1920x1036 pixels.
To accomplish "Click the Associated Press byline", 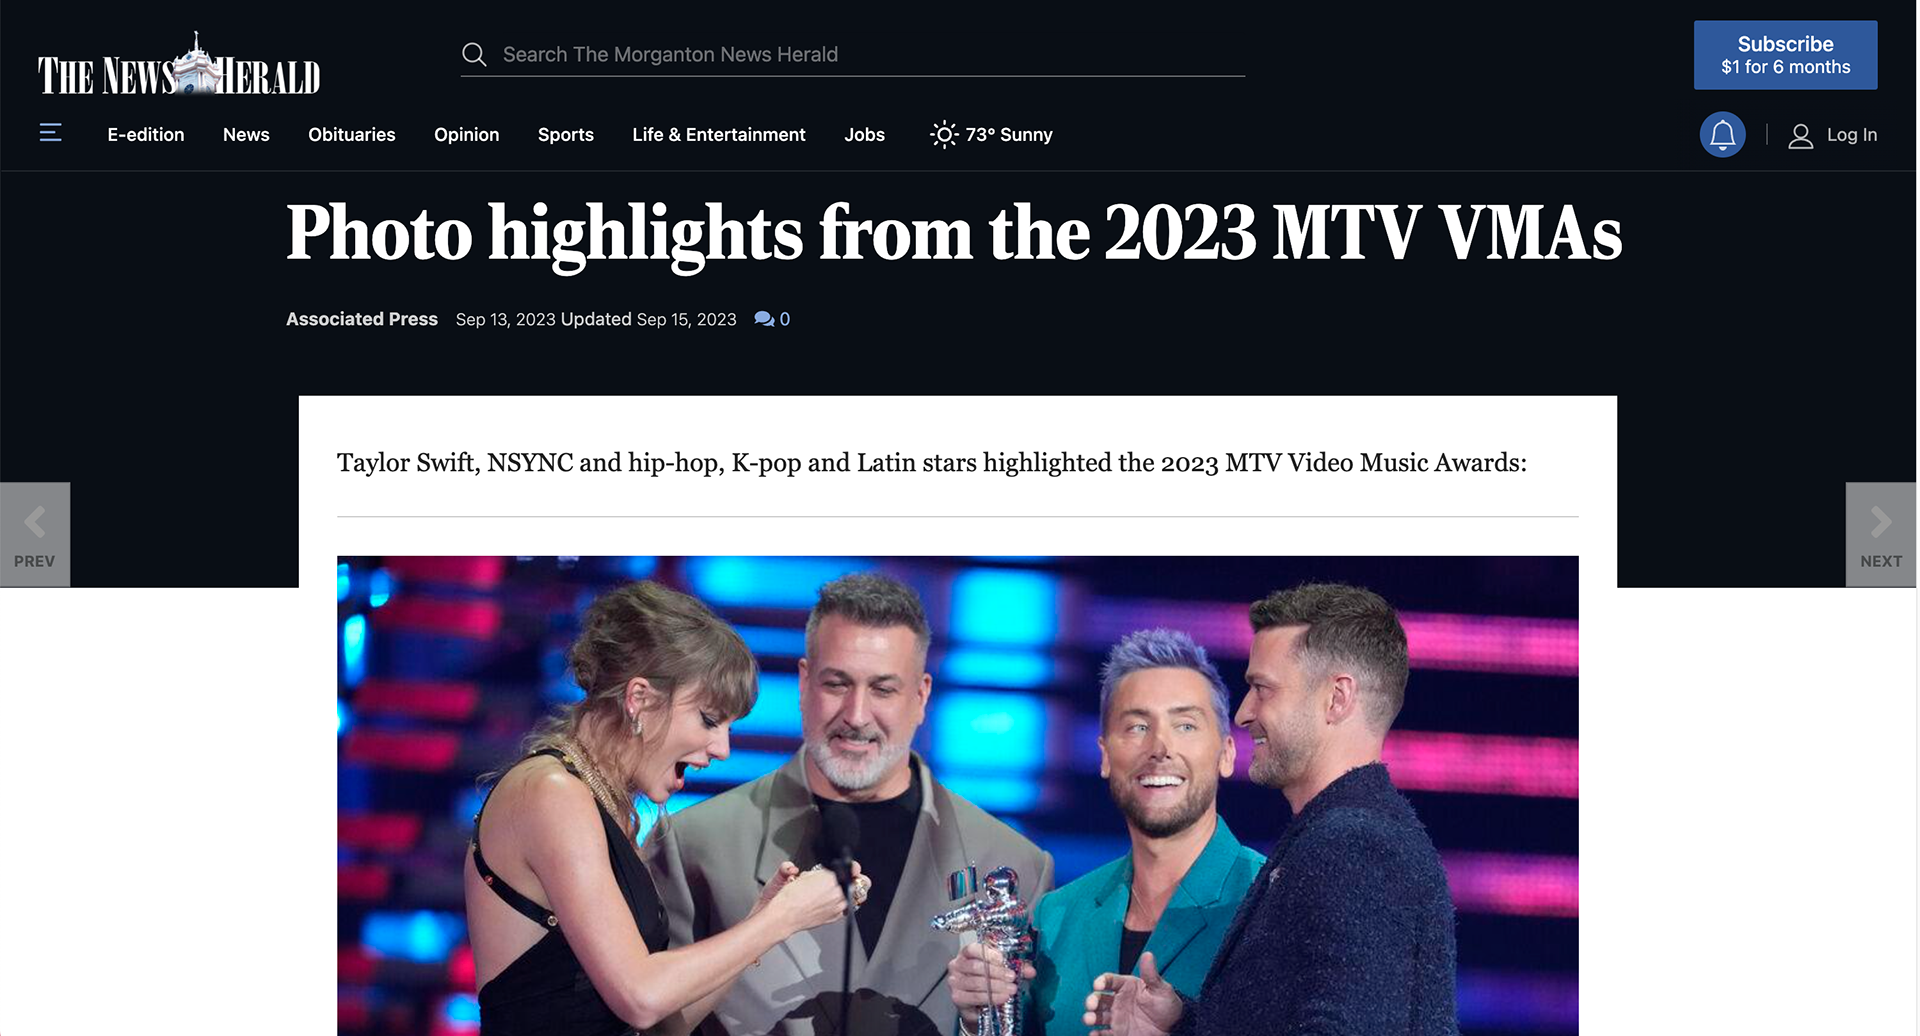I will click(362, 319).
